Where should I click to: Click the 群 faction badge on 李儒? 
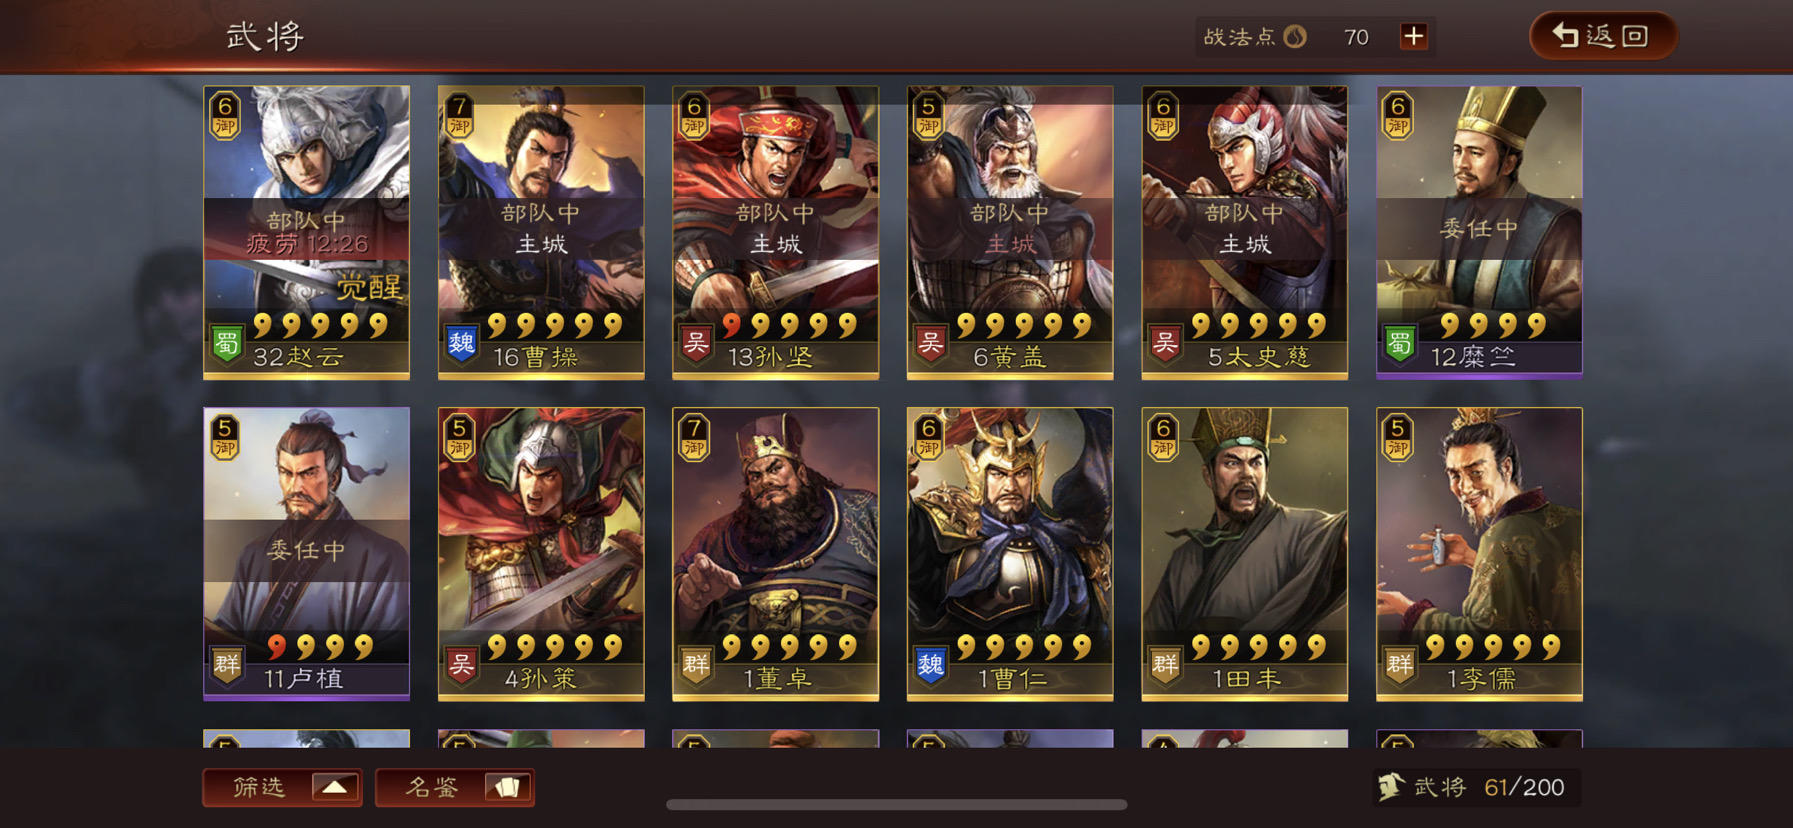(x=1400, y=666)
